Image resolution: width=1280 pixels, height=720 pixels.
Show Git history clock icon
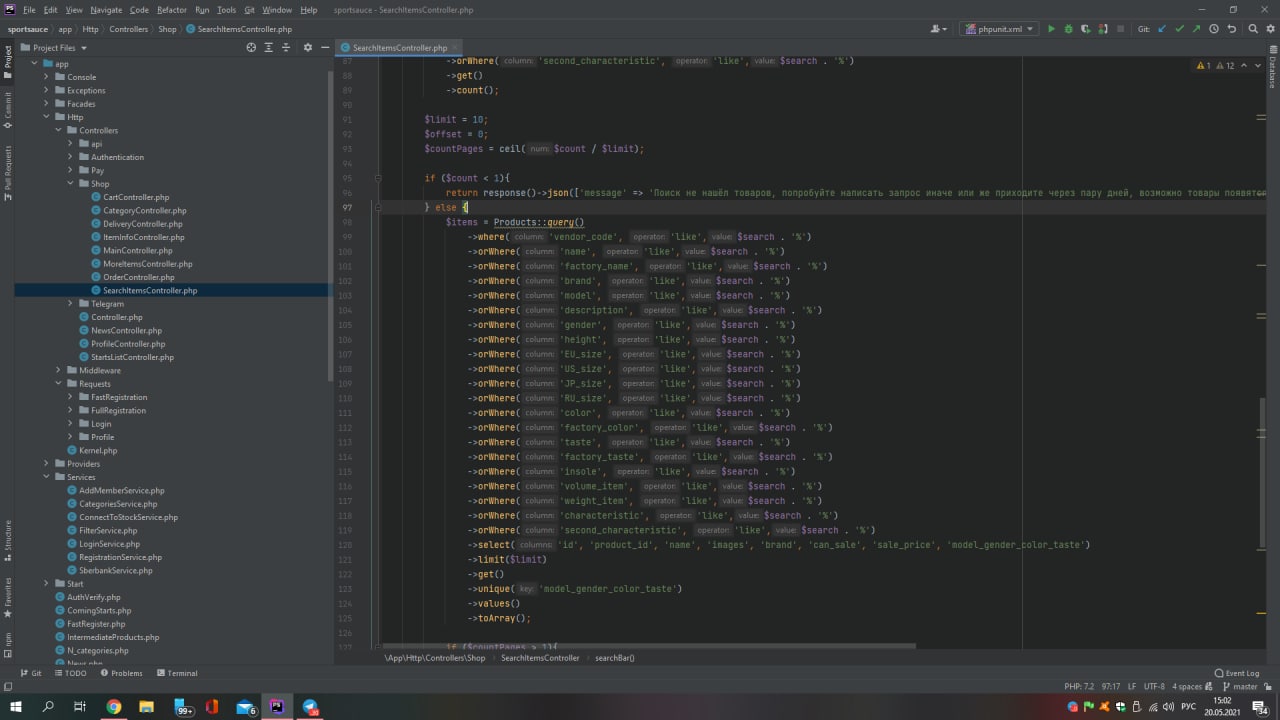coord(1213,29)
